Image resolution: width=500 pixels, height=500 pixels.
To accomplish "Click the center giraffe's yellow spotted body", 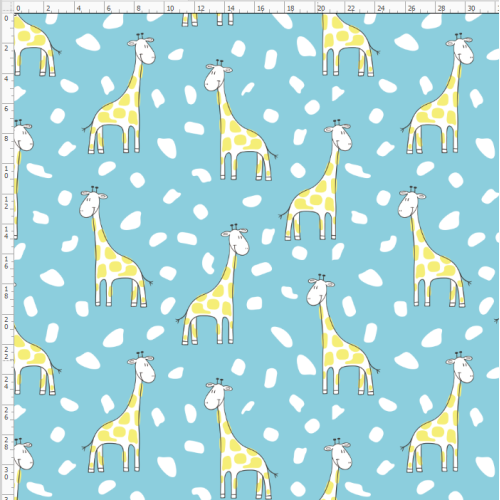I will (x=209, y=303).
